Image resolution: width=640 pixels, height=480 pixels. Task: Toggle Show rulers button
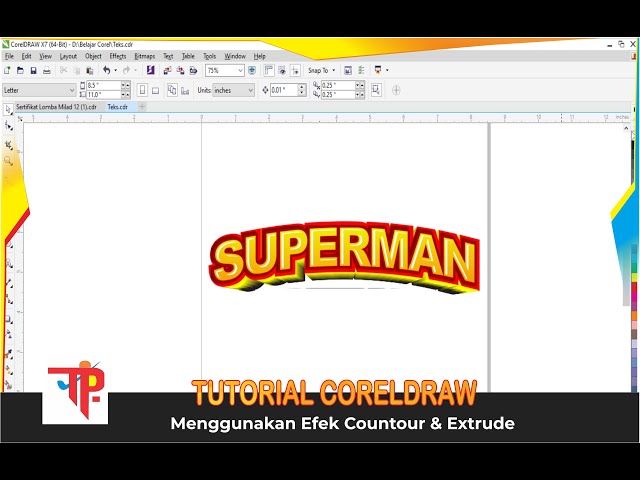click(269, 70)
